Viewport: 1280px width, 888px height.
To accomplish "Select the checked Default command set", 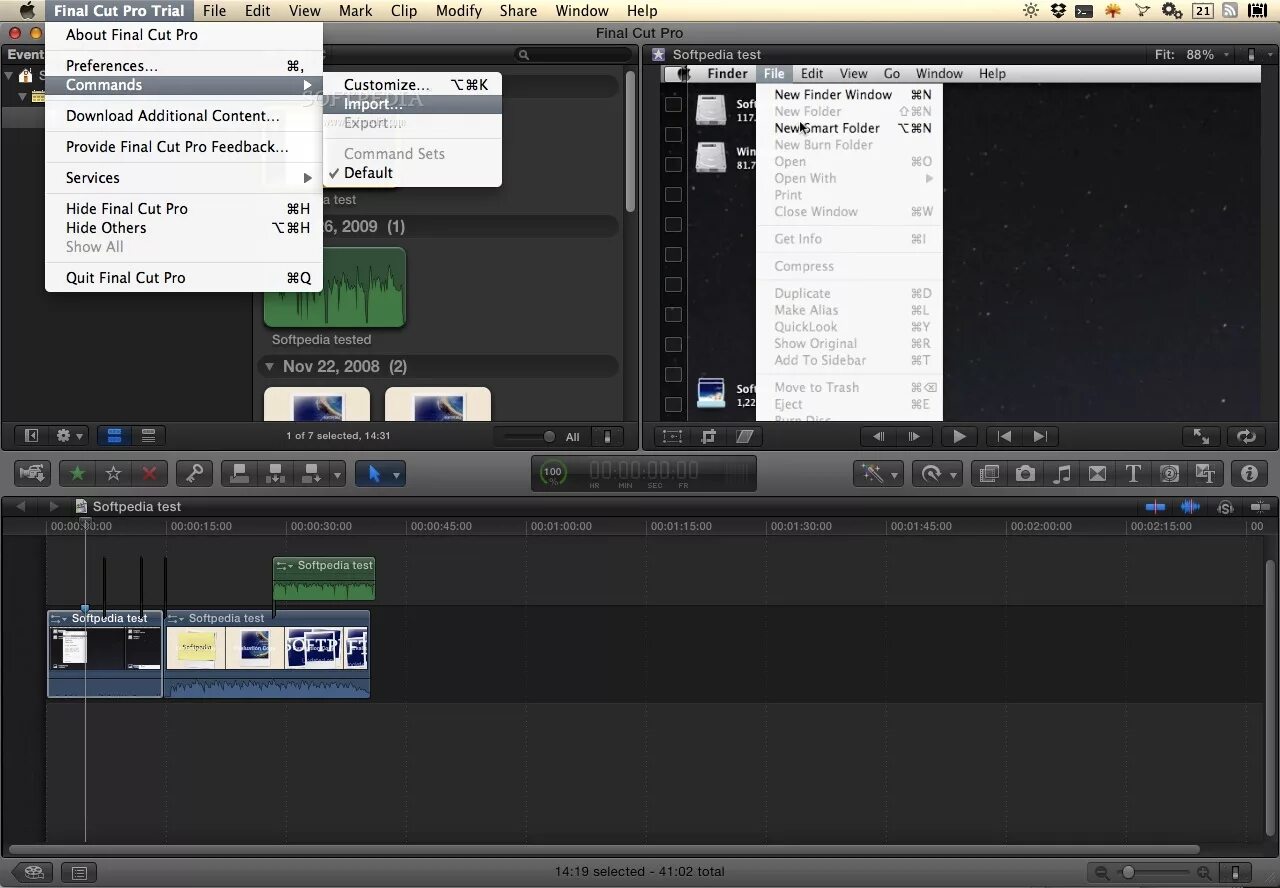I will point(368,173).
